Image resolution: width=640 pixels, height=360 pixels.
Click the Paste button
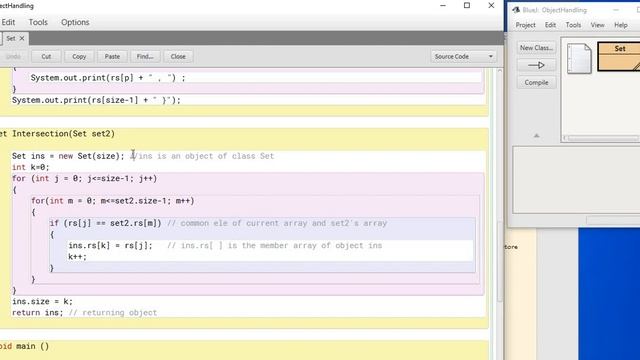(112, 57)
